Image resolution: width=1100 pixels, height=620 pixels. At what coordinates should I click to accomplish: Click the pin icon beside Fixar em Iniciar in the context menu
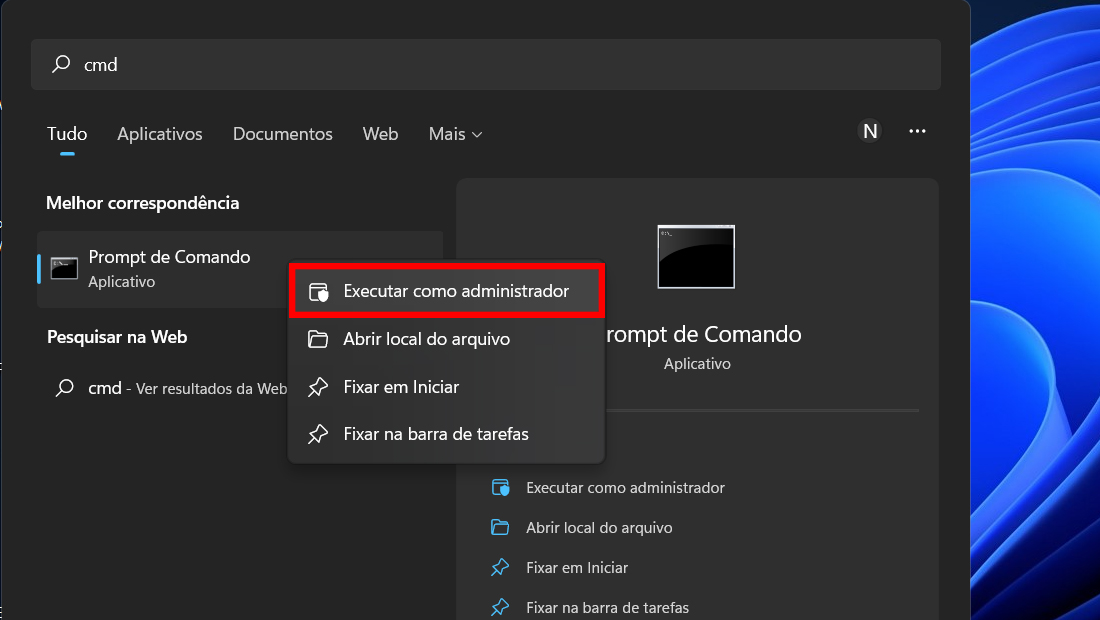click(x=318, y=386)
